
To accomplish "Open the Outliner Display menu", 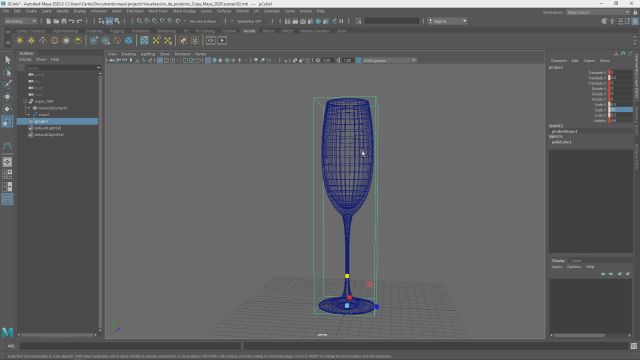I will (x=25, y=60).
